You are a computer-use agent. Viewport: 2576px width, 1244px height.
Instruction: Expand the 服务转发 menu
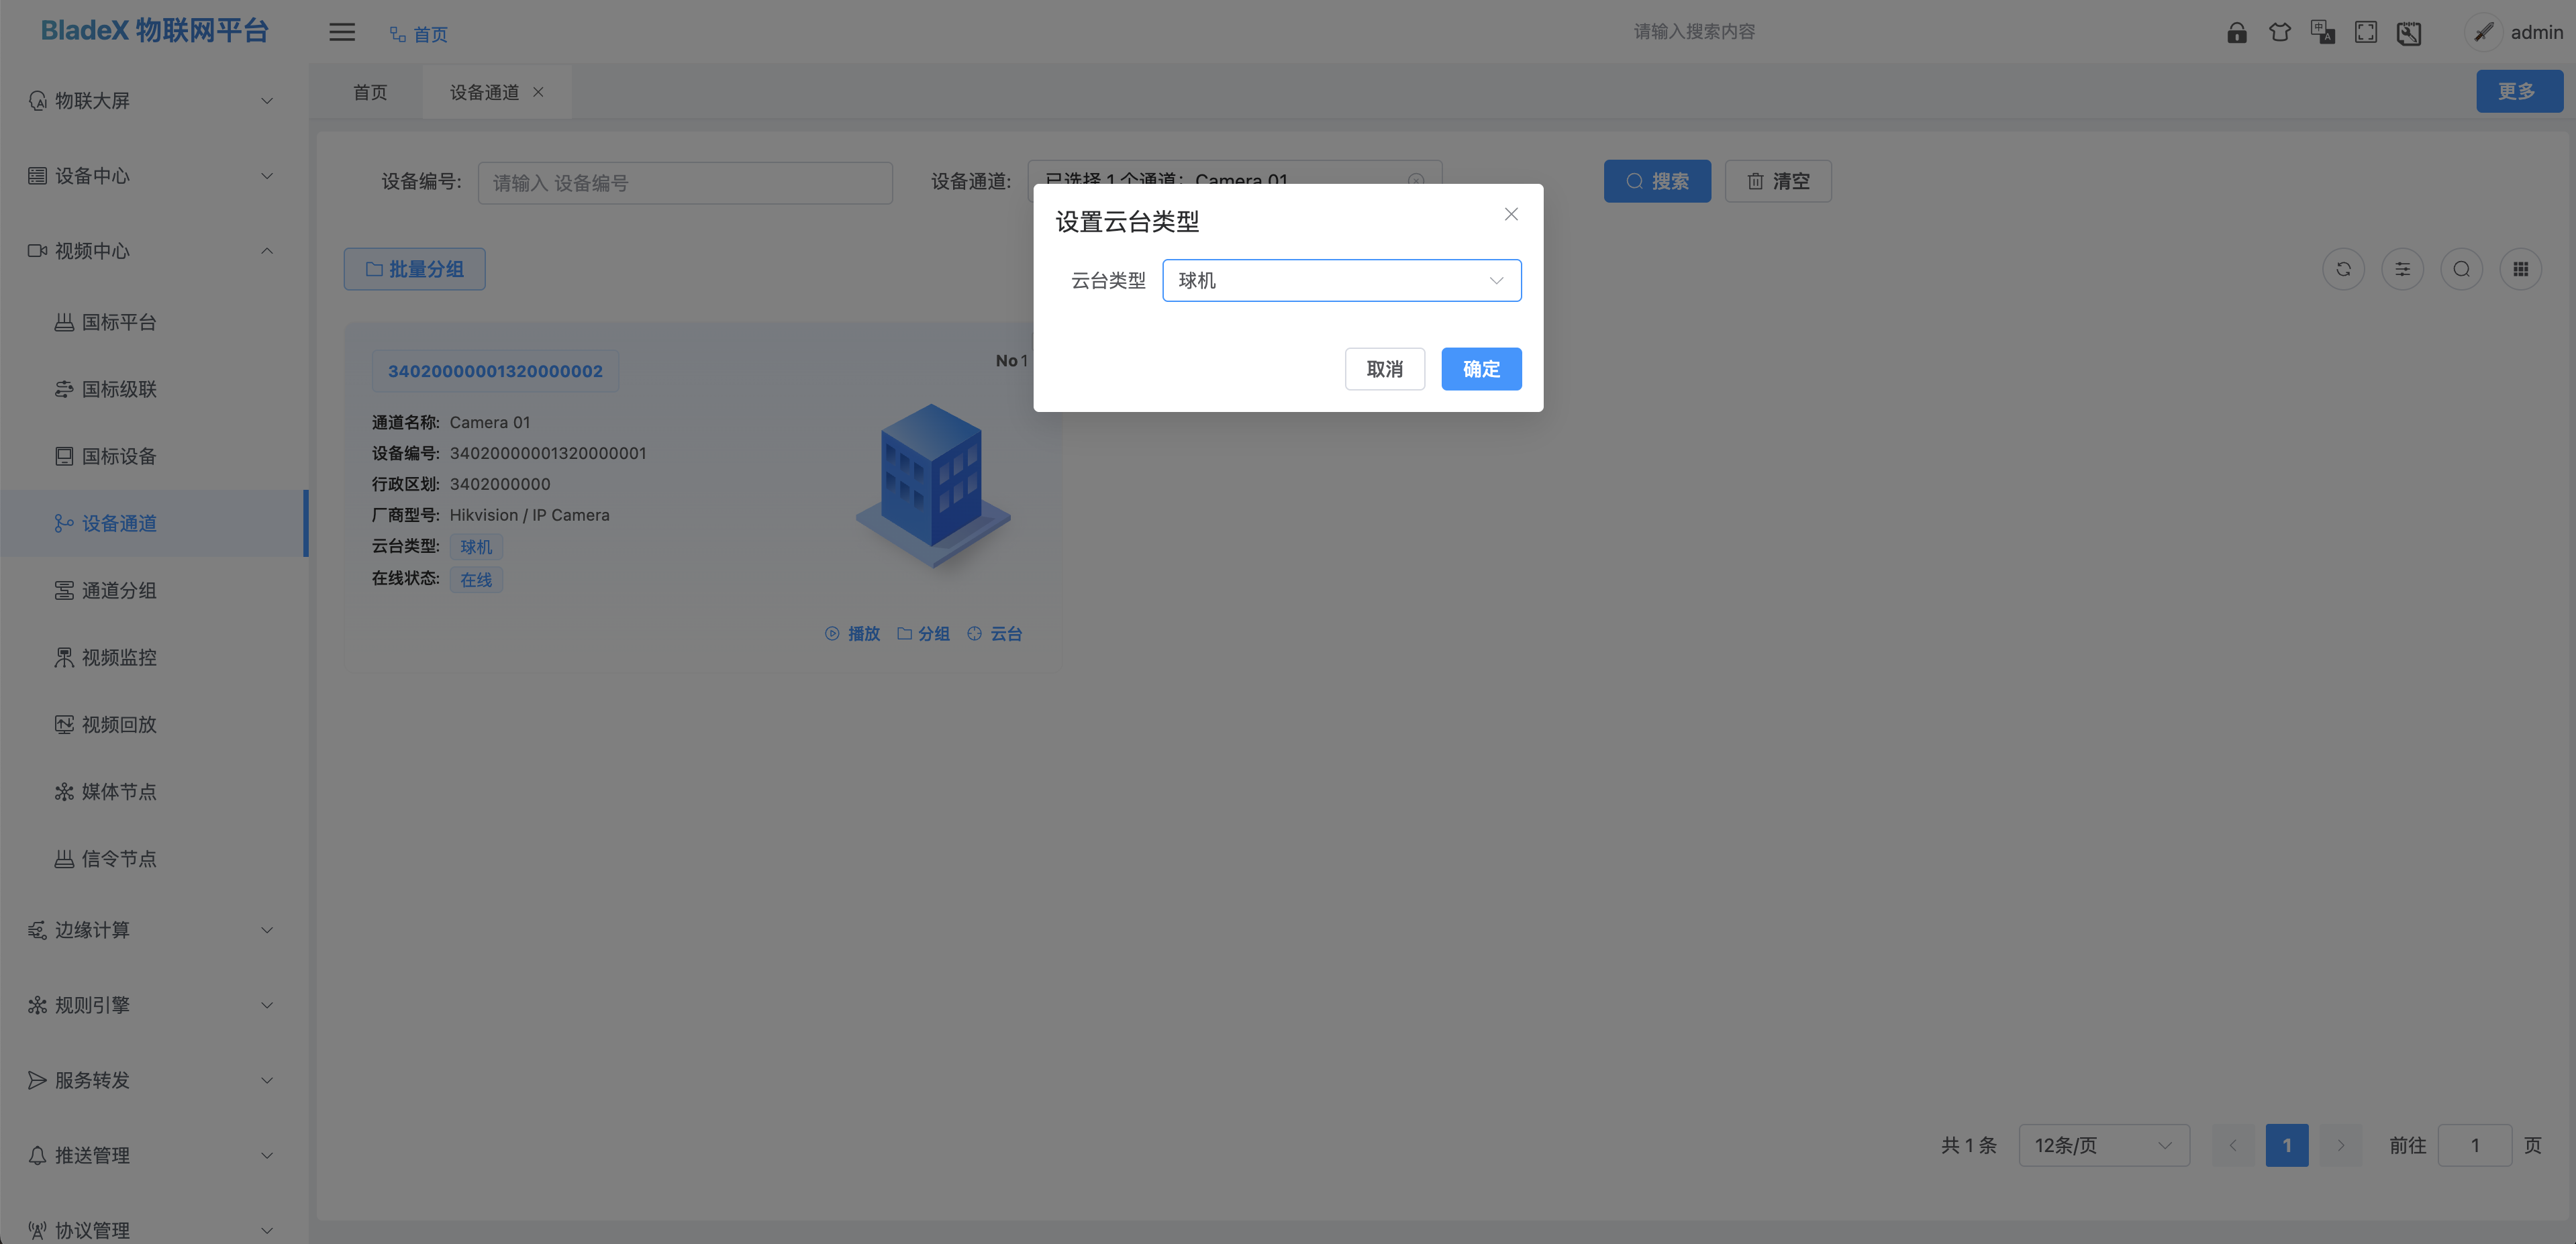pos(154,1080)
